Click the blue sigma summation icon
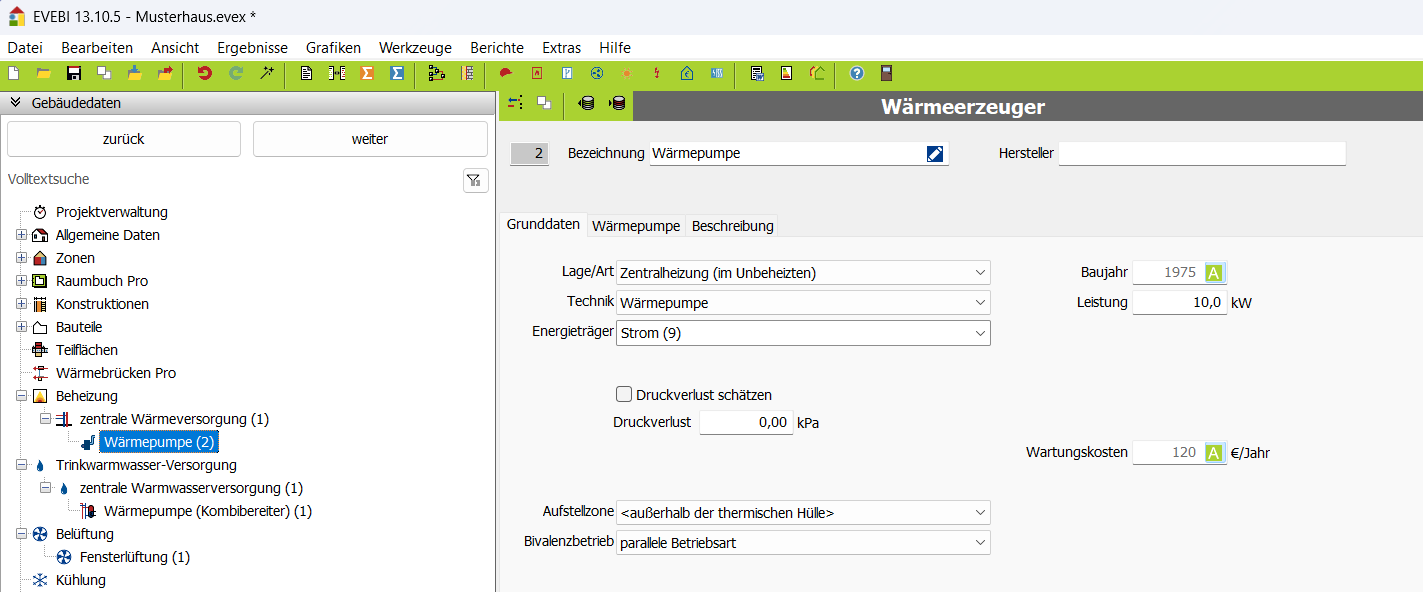Image resolution: width=1423 pixels, height=592 pixels. coord(397,73)
